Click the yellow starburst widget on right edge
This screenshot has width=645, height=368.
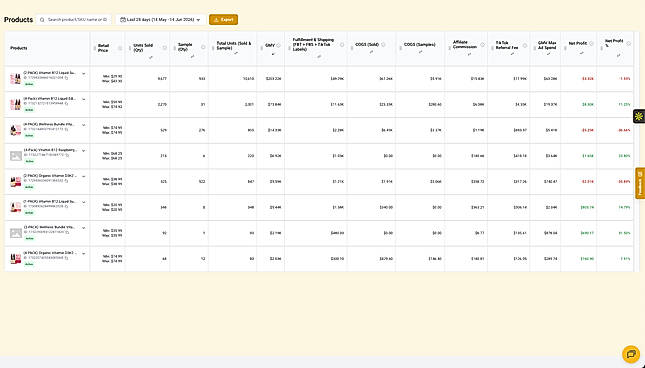(x=639, y=117)
